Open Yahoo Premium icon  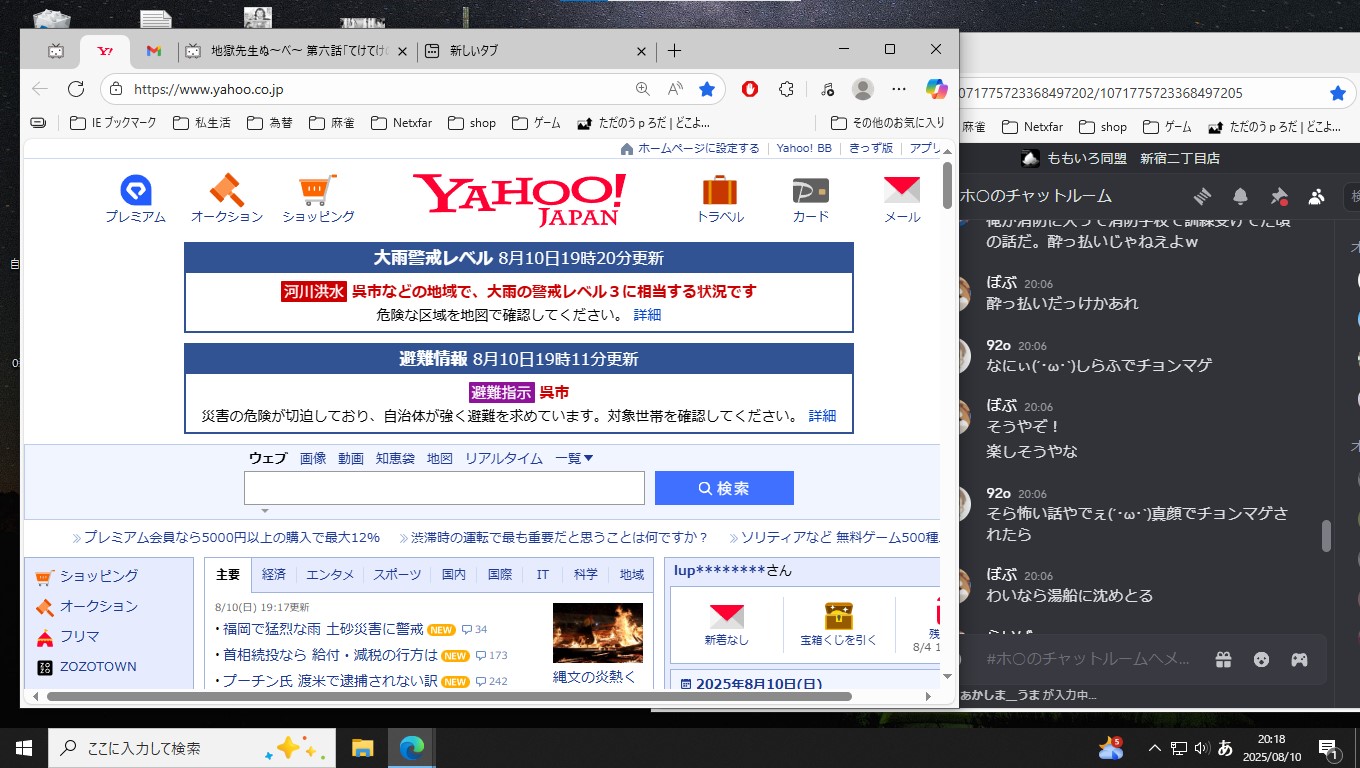(135, 190)
